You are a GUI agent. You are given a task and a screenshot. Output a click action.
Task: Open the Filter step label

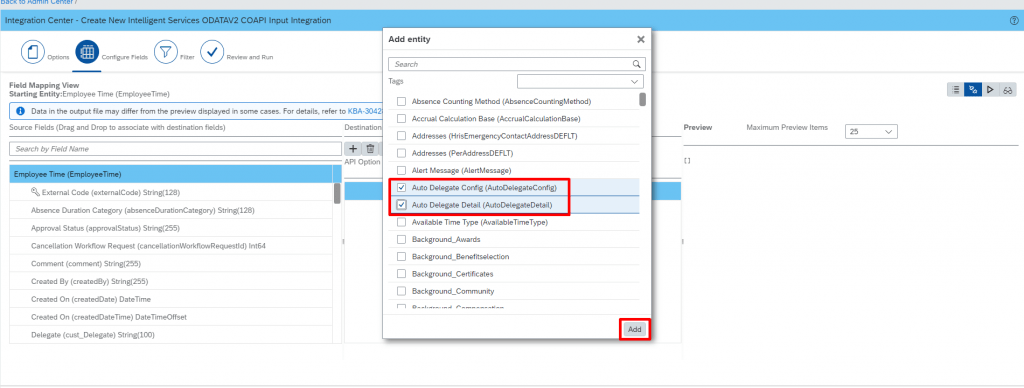tap(187, 57)
